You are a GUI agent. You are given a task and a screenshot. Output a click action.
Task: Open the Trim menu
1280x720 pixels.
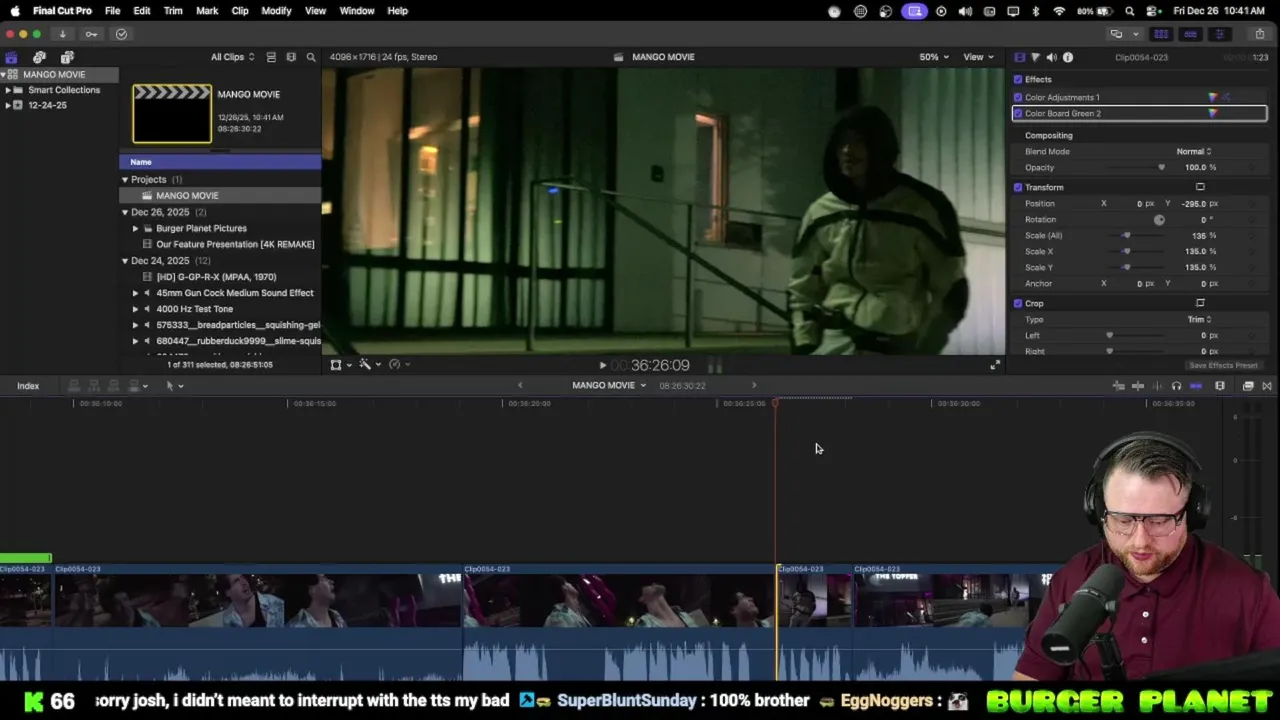click(x=173, y=11)
